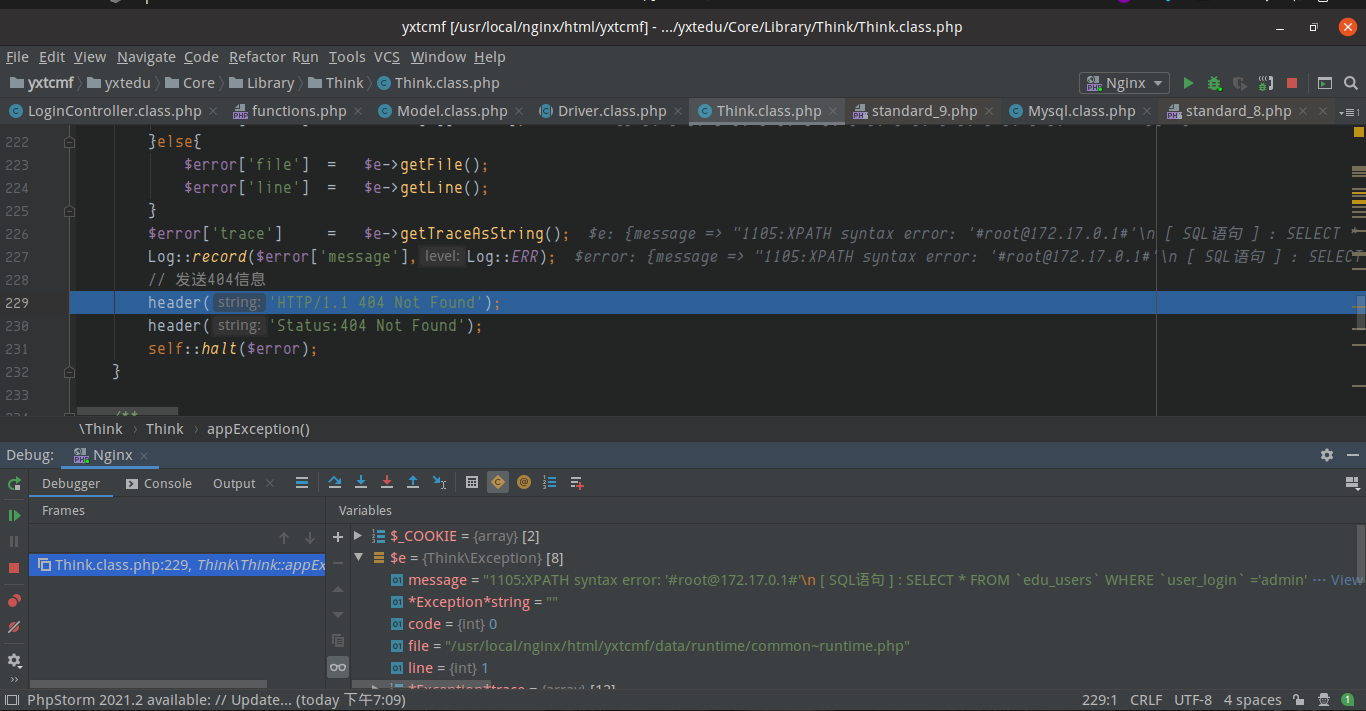Select Think.class.php:229 stack frame
Image resolution: width=1366 pixels, height=711 pixels.
(177, 565)
